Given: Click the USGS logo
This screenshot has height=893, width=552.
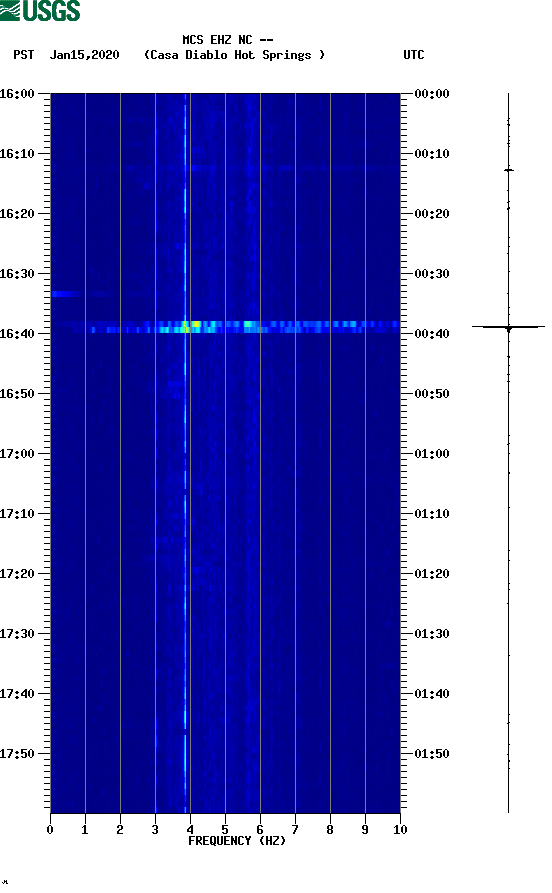Looking at the screenshot, I should pyautogui.click(x=40, y=10).
